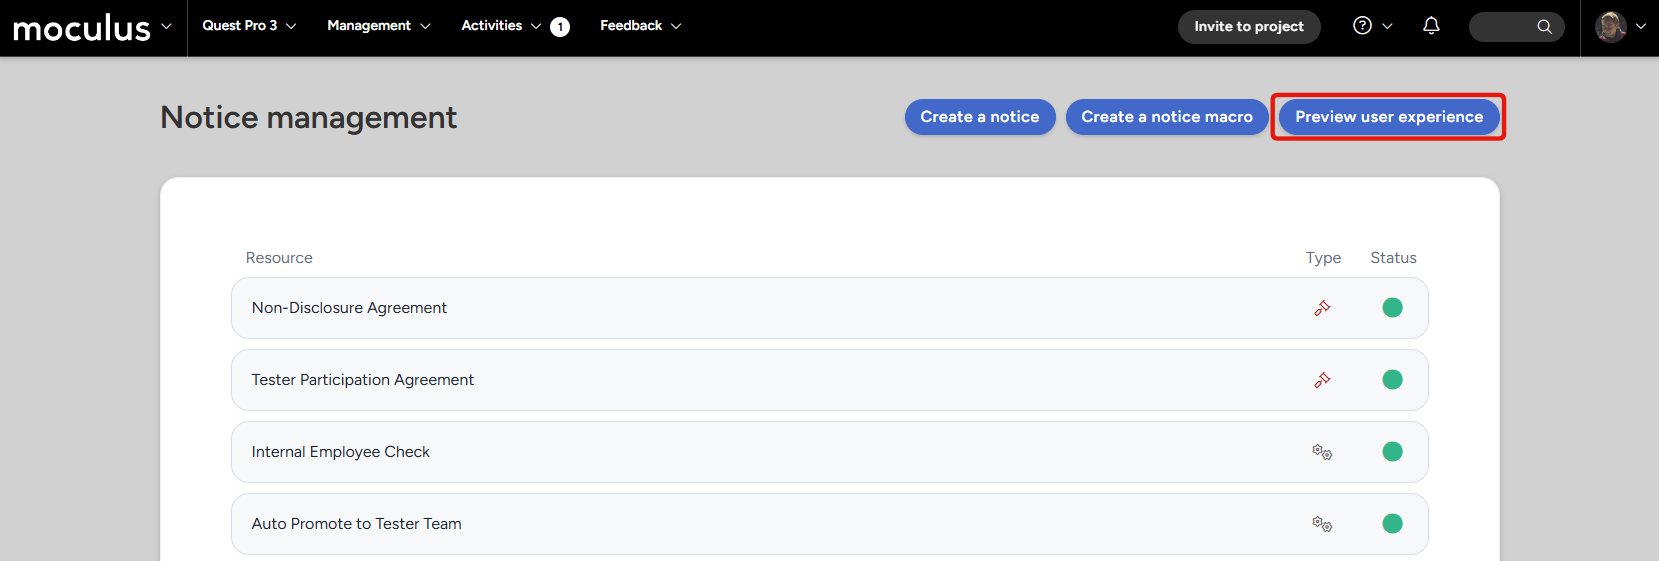Click the search magnifier icon
Viewport: 1659px width, 561px height.
(x=1544, y=27)
